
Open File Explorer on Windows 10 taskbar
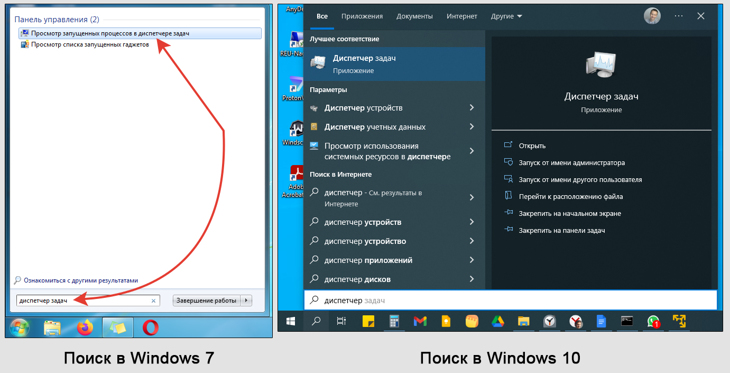pyautogui.click(x=524, y=321)
